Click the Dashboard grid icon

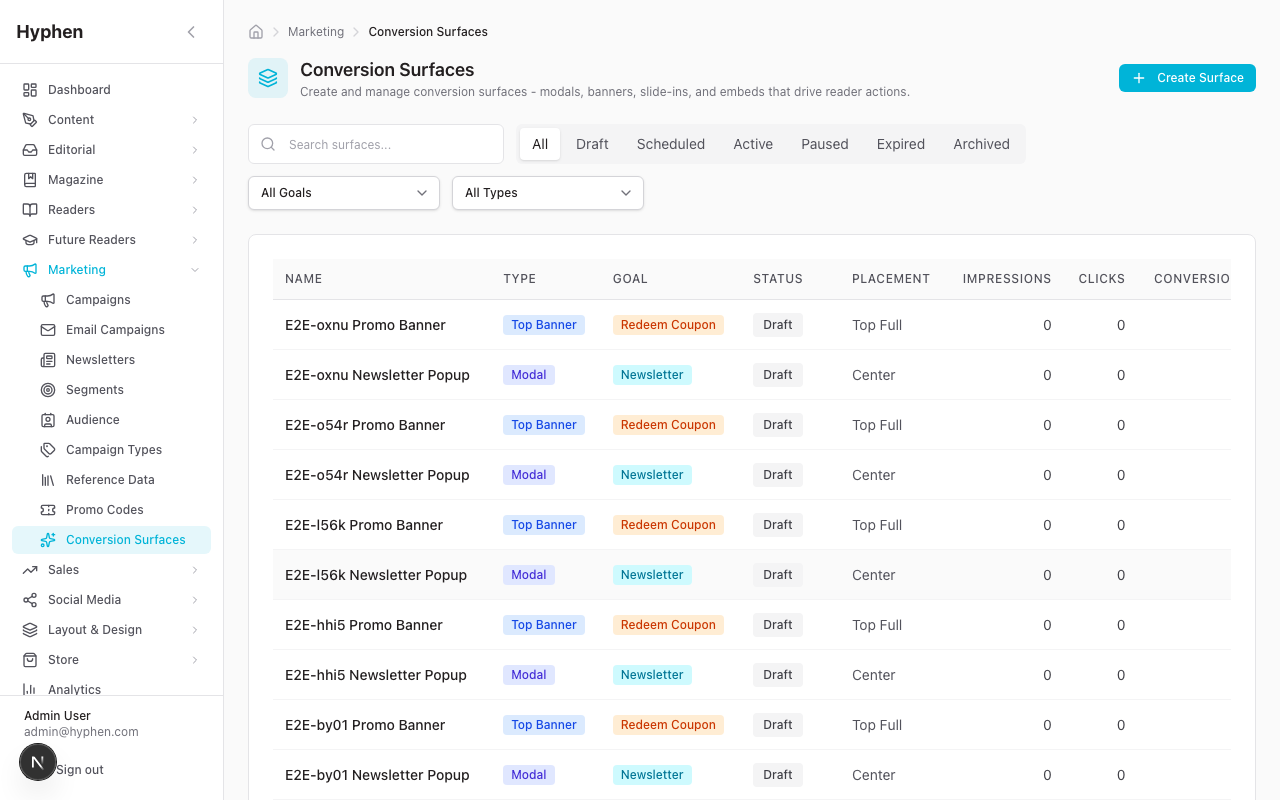click(30, 90)
